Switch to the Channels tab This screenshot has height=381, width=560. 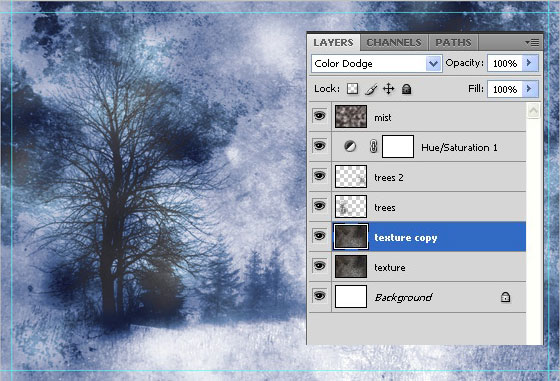tap(394, 42)
